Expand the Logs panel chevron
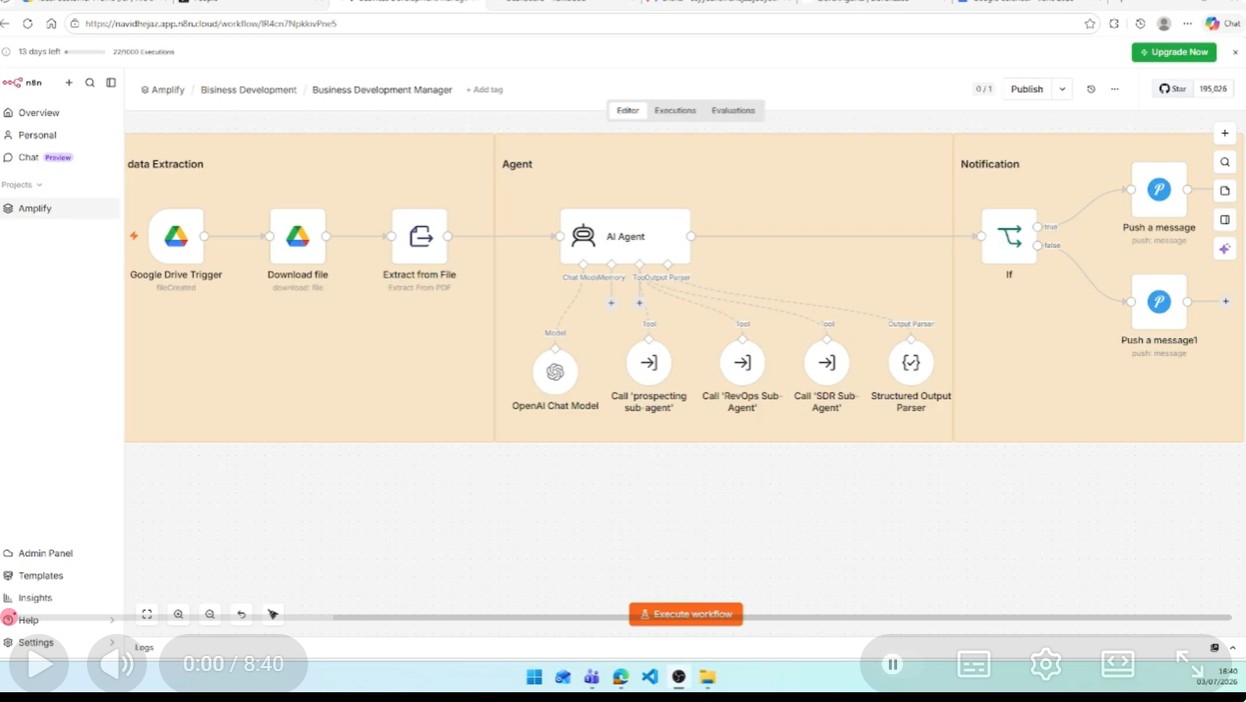The image size is (1246, 702). click(1233, 648)
